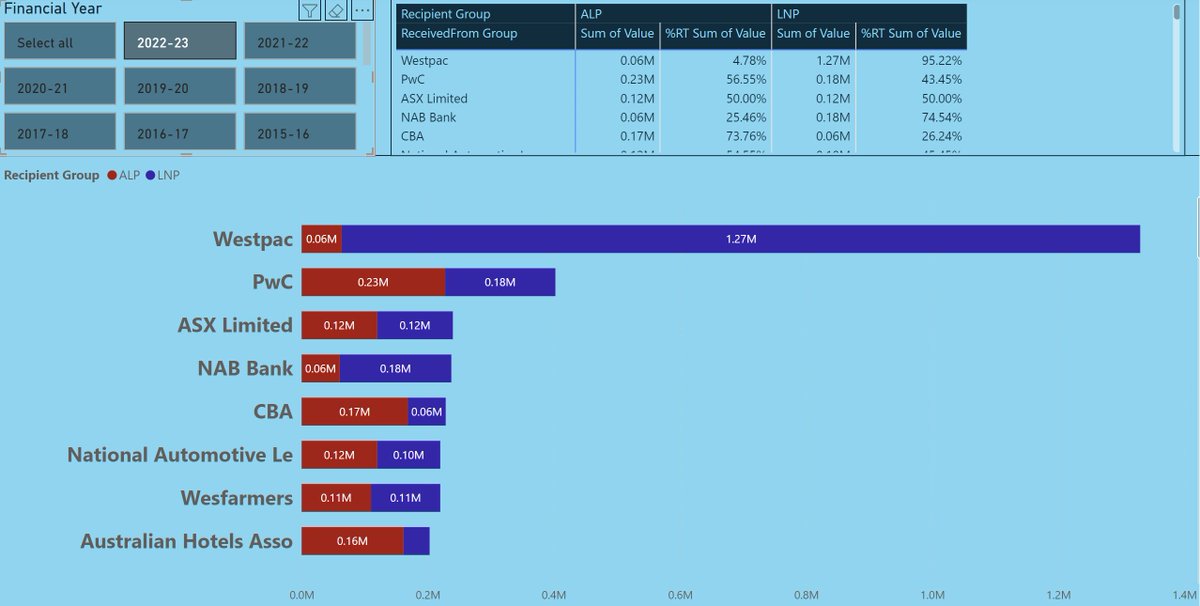Sort by LNP %RT Sum of Value header
The width and height of the screenshot is (1200, 606).
[912, 33]
